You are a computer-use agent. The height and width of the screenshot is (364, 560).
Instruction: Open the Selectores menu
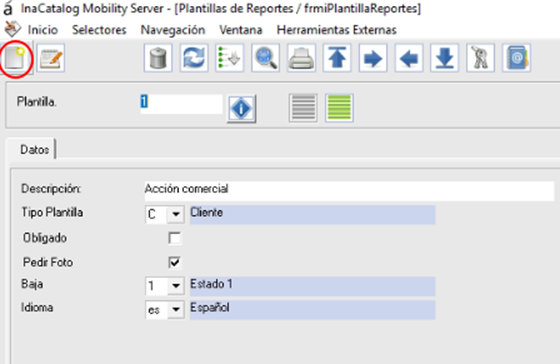pyautogui.click(x=99, y=30)
